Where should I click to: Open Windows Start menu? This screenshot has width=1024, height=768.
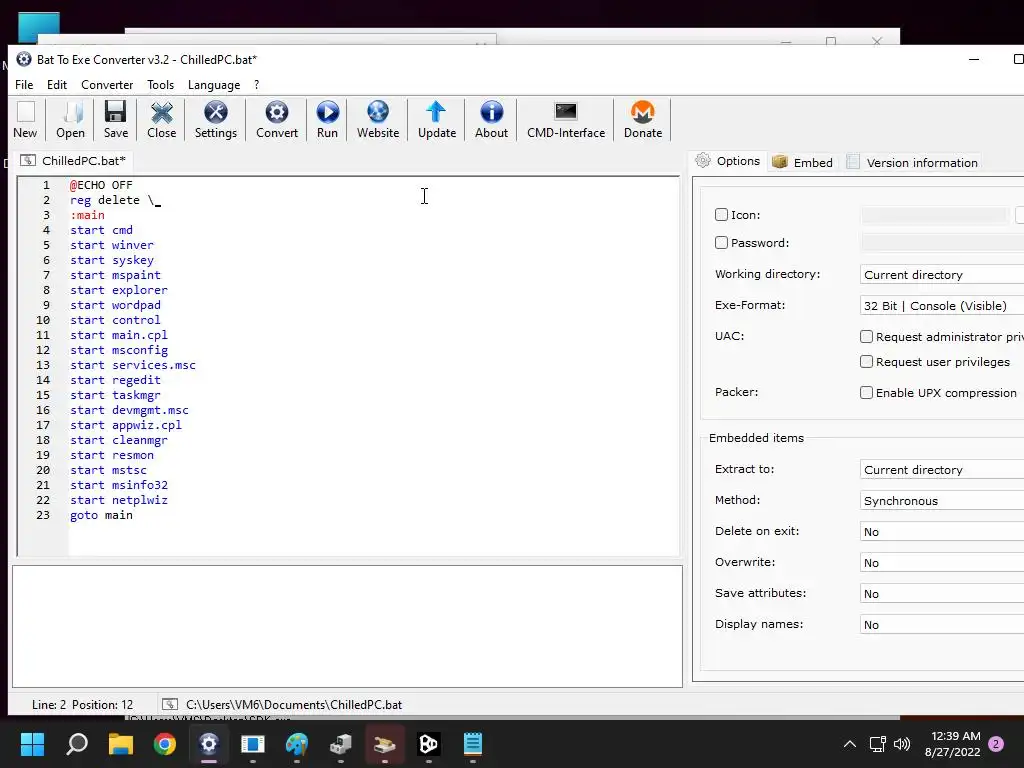32,744
